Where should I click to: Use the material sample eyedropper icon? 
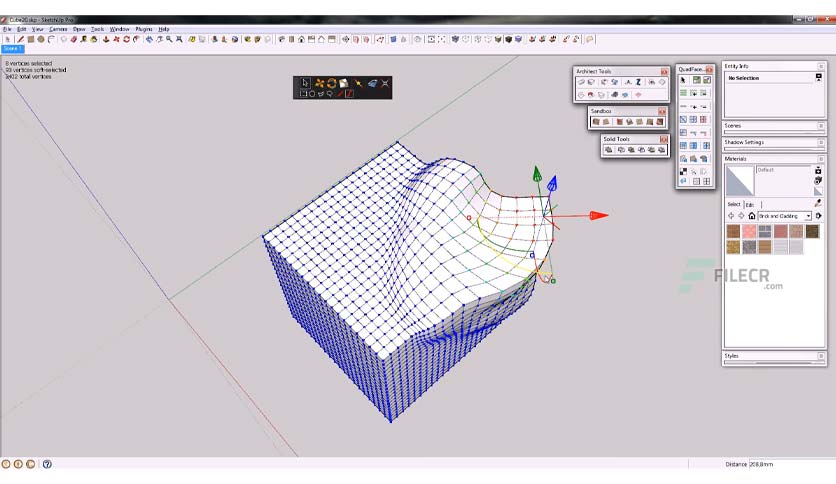(x=818, y=203)
